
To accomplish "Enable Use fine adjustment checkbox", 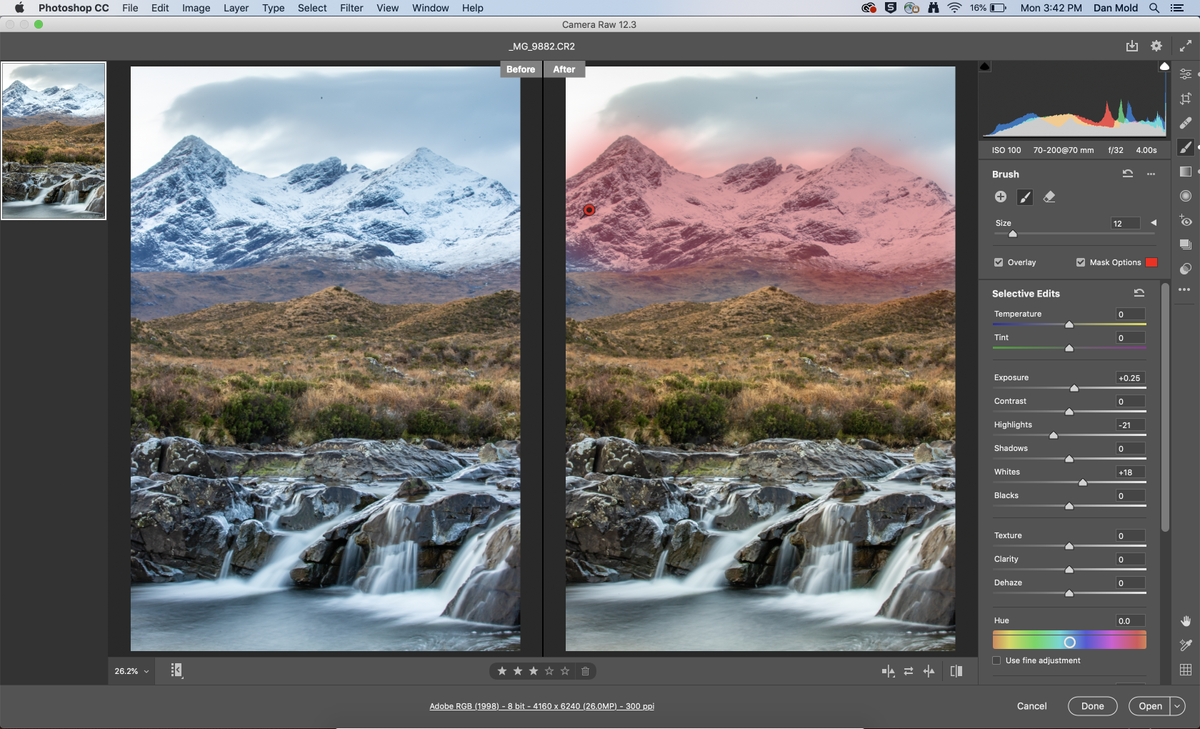I will 997,661.
